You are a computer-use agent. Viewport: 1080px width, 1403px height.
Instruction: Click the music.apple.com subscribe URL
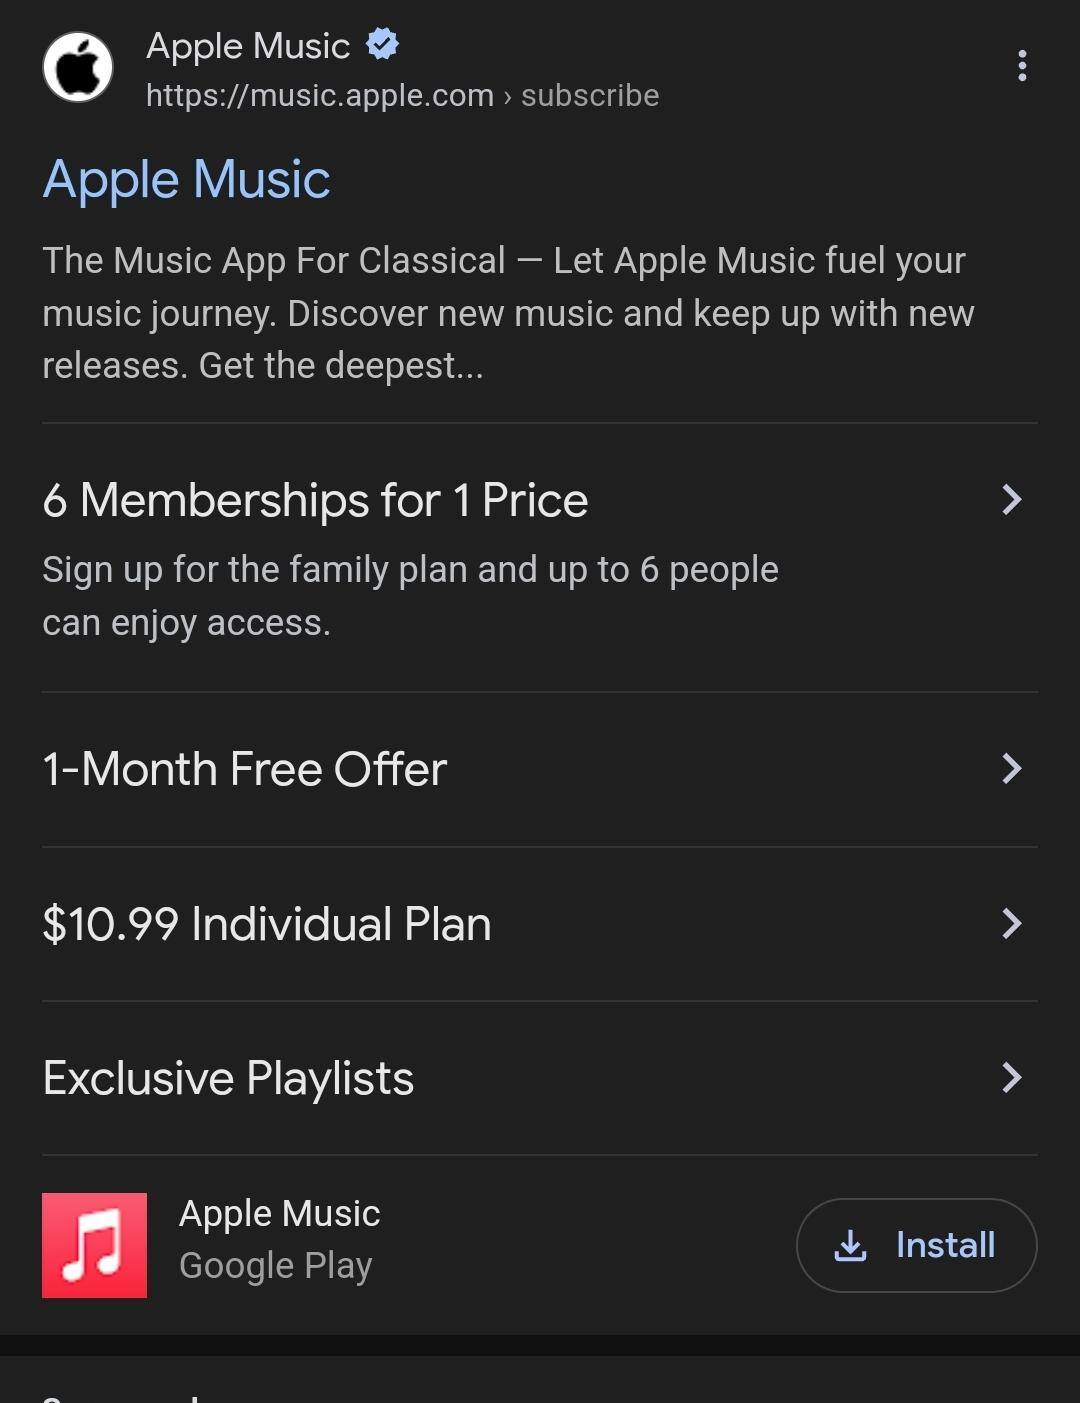tap(402, 96)
